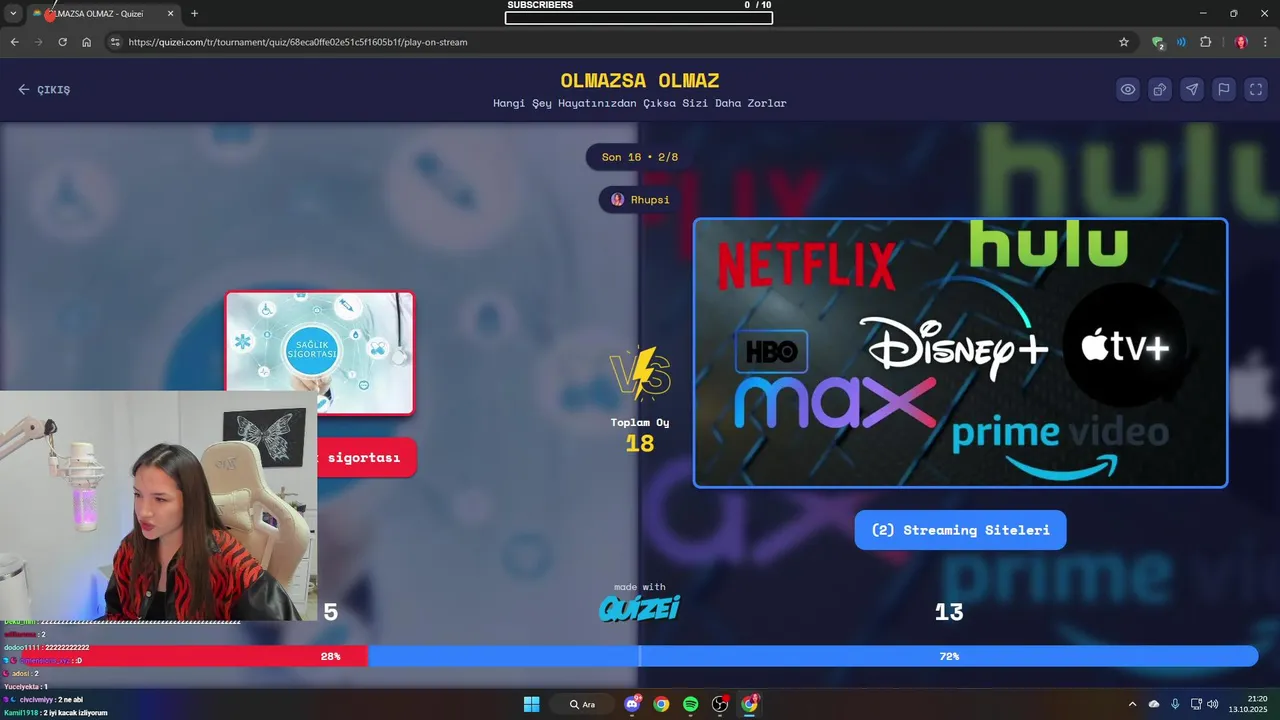The height and width of the screenshot is (720, 1280).
Task: Click the browser forward arrow
Action: click(38, 42)
